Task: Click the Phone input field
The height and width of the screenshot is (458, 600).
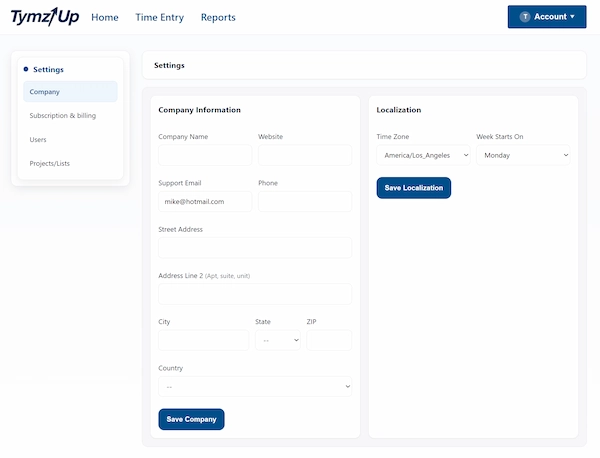Action: pyautogui.click(x=304, y=201)
